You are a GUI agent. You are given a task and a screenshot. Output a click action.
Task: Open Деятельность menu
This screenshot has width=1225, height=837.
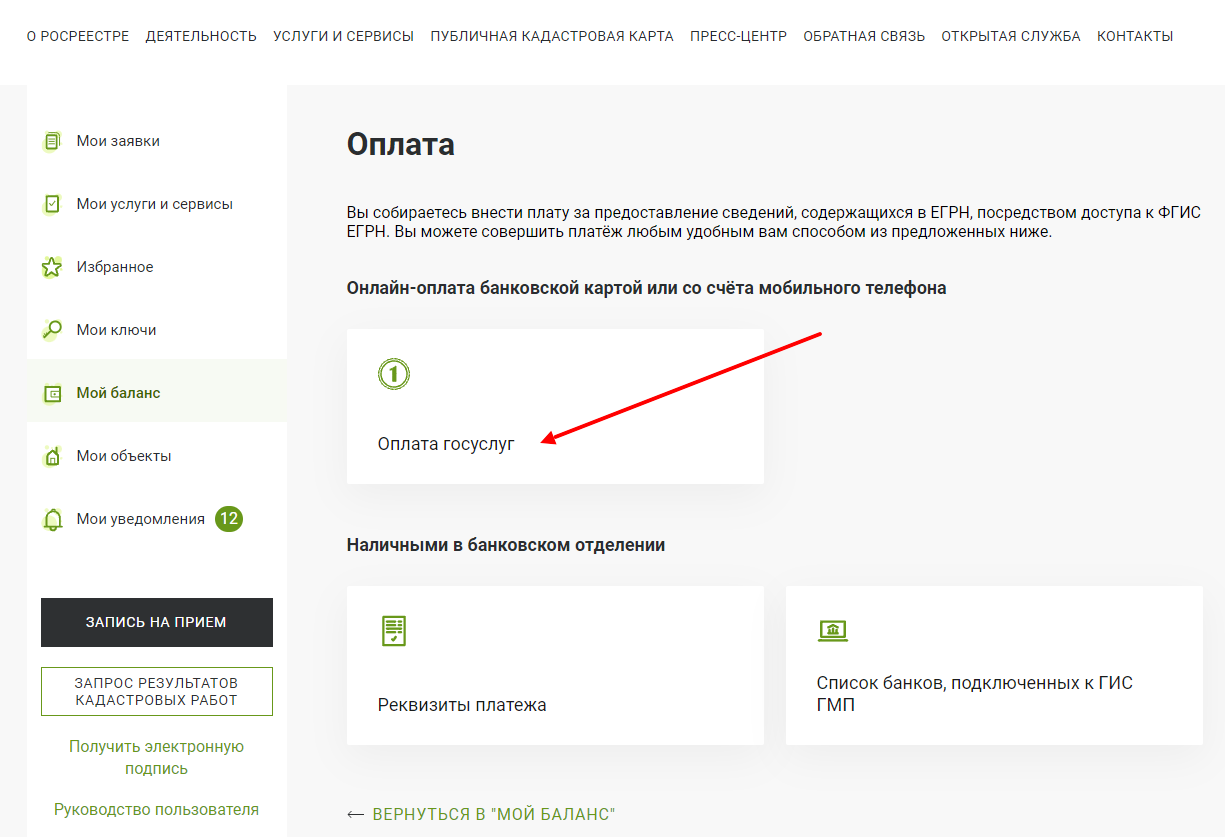[201, 36]
